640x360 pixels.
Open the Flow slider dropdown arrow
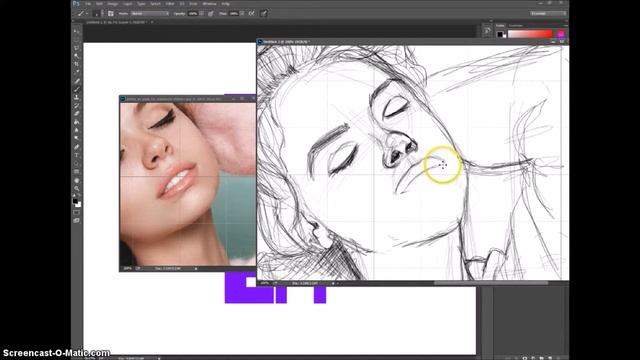[242, 13]
